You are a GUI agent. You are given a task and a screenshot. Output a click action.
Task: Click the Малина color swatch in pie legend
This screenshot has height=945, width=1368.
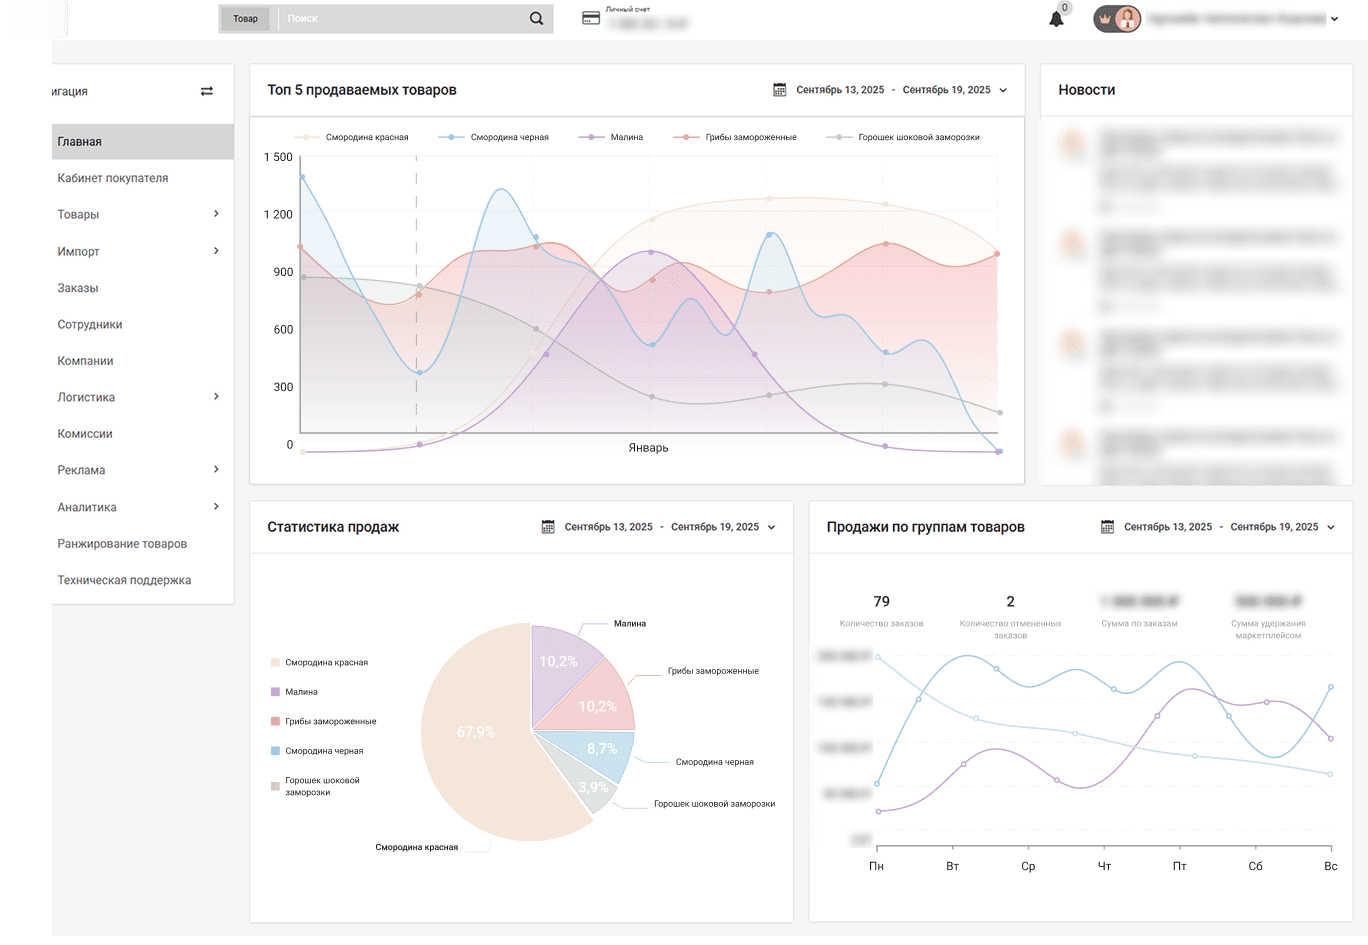click(x=275, y=692)
